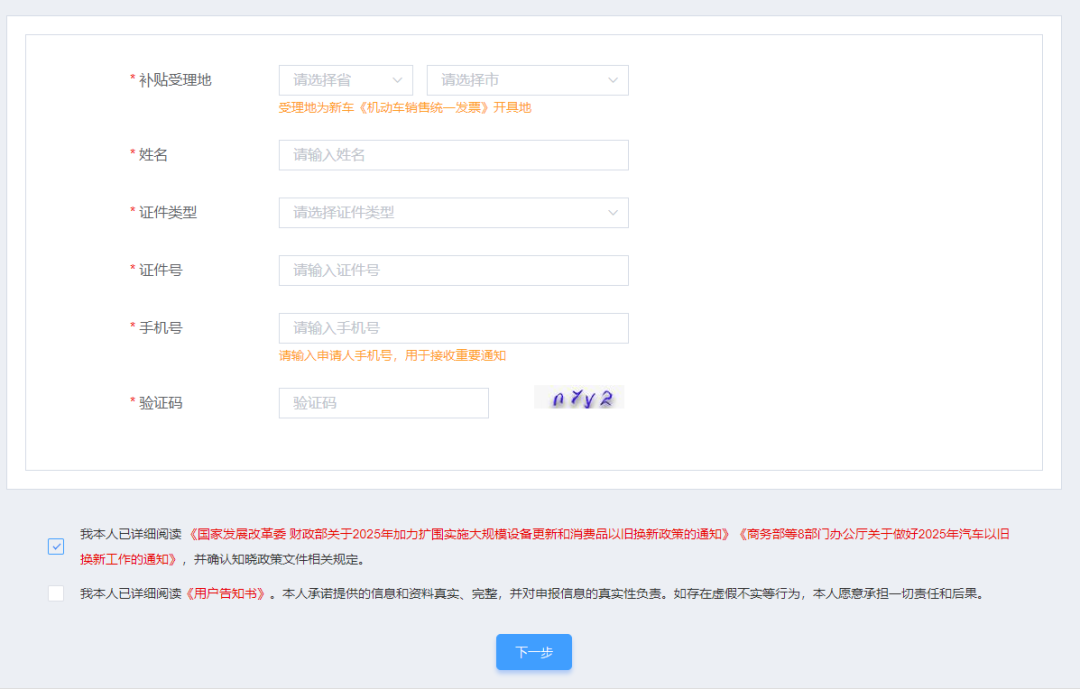Click the 手机号 field label
The height and width of the screenshot is (689, 1080).
point(160,328)
